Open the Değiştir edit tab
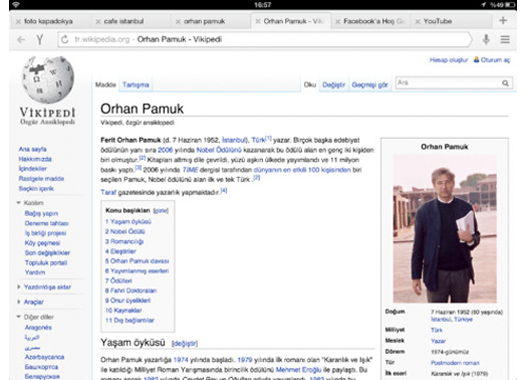Image resolution: width=525 pixels, height=380 pixels. click(x=333, y=85)
